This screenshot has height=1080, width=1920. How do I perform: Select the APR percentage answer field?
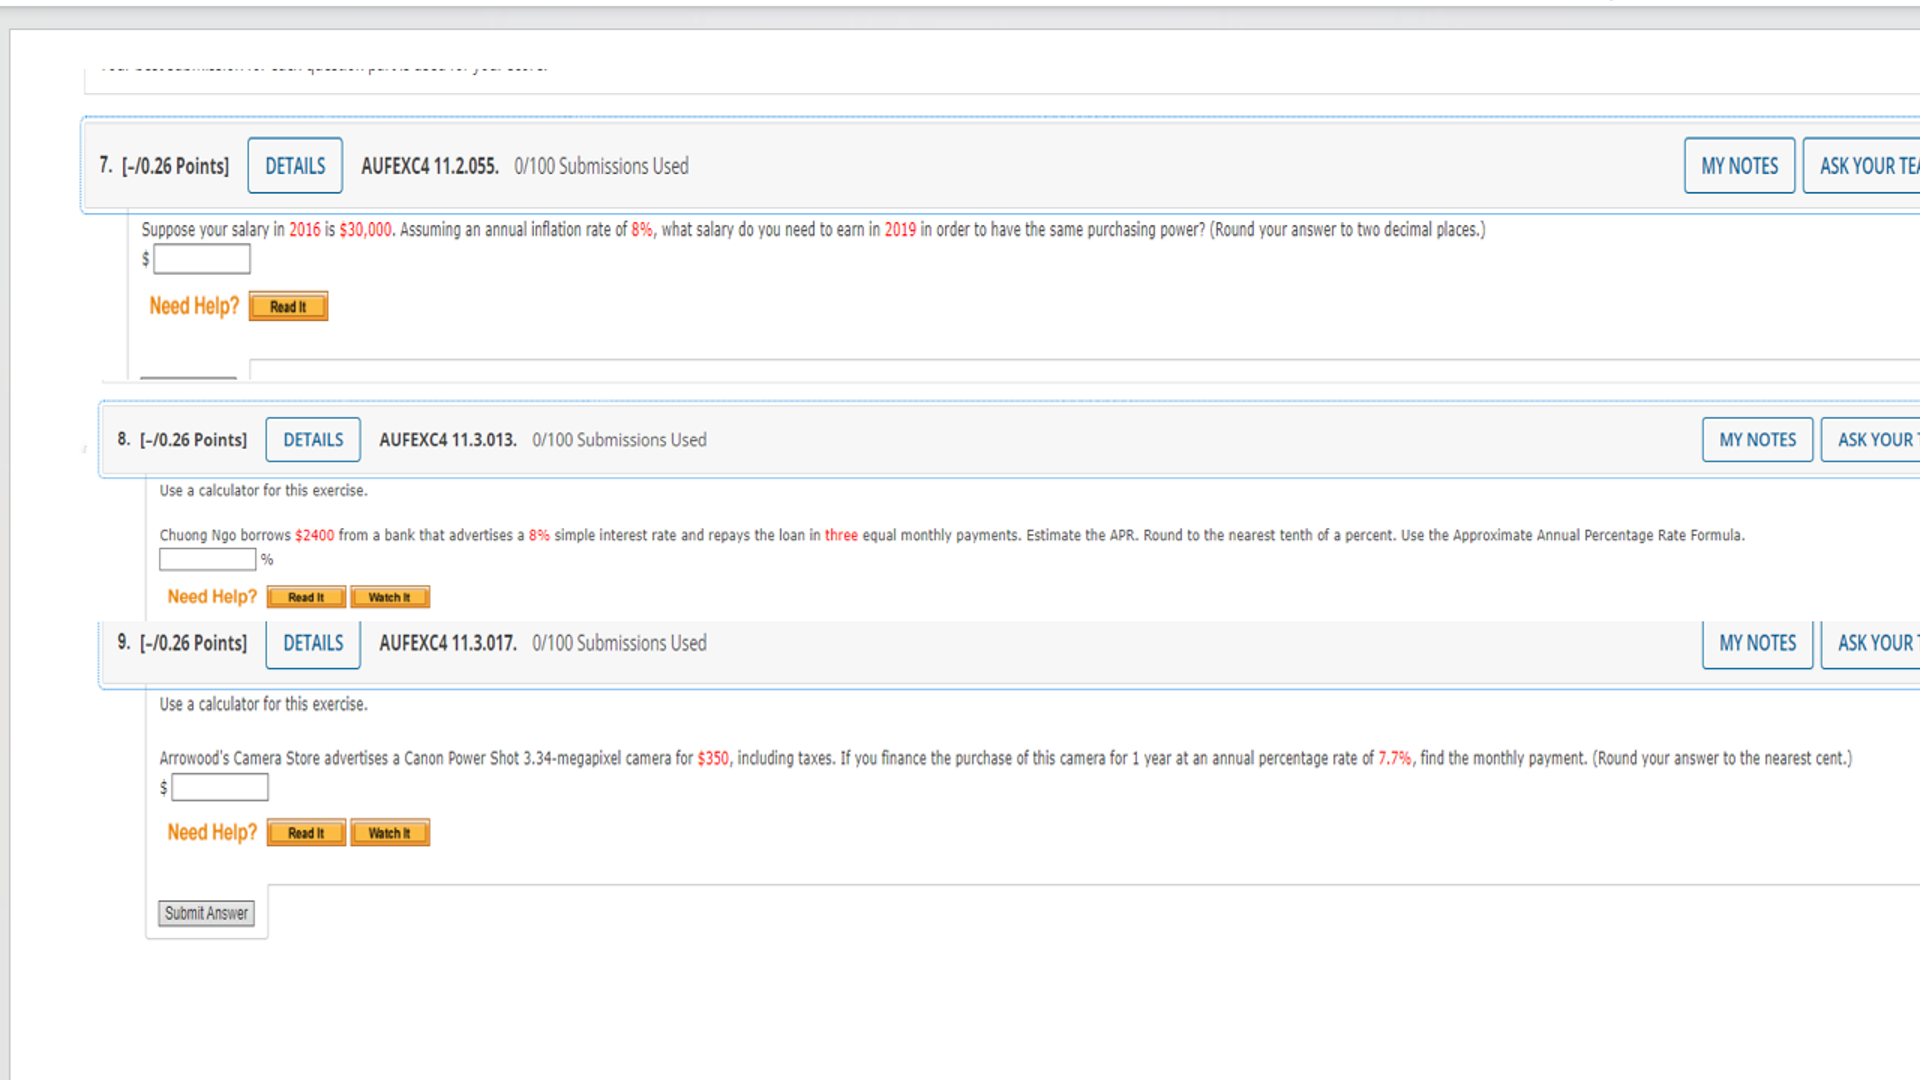coord(206,559)
